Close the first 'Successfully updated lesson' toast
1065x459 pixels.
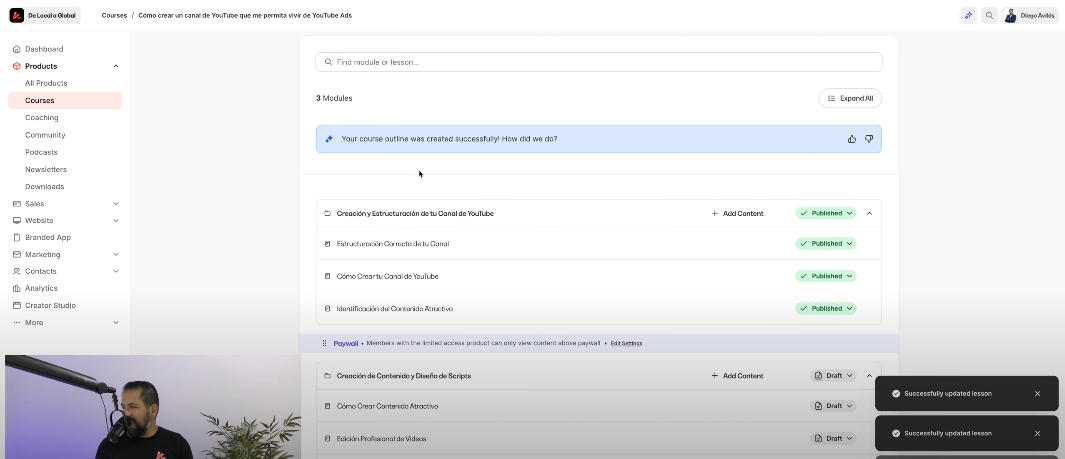(1037, 393)
